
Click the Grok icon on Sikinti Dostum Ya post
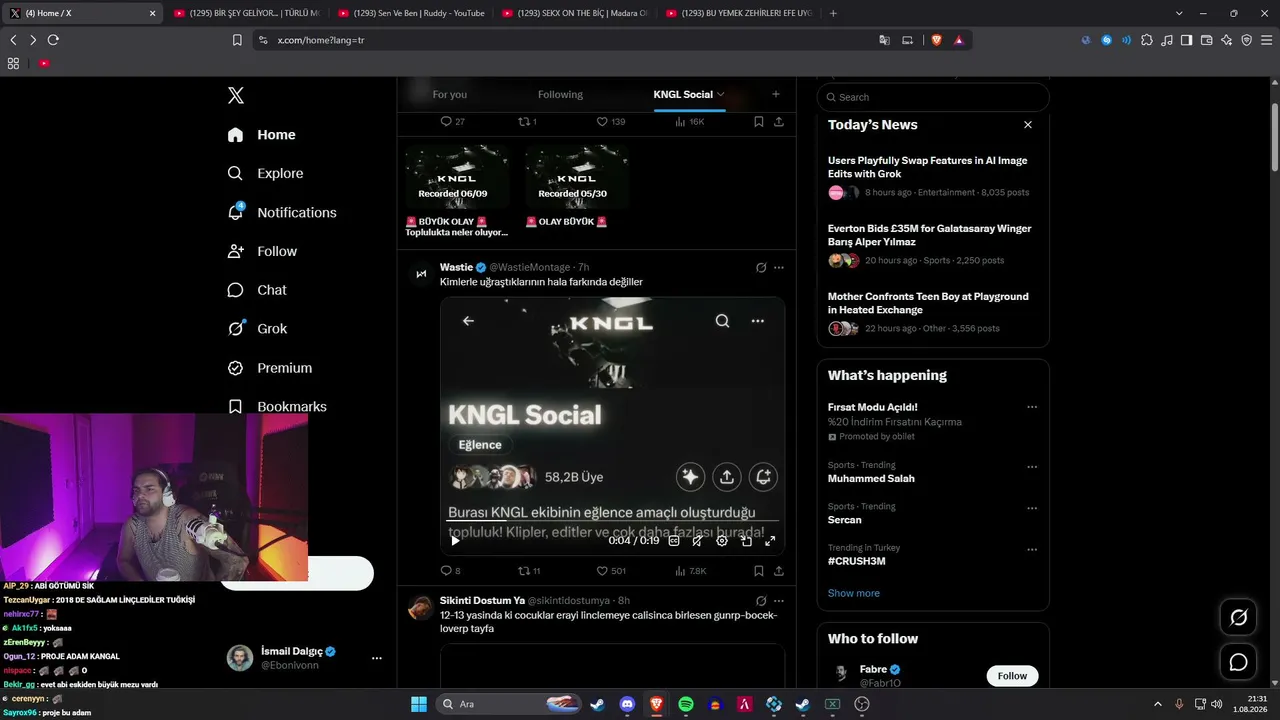click(x=761, y=601)
